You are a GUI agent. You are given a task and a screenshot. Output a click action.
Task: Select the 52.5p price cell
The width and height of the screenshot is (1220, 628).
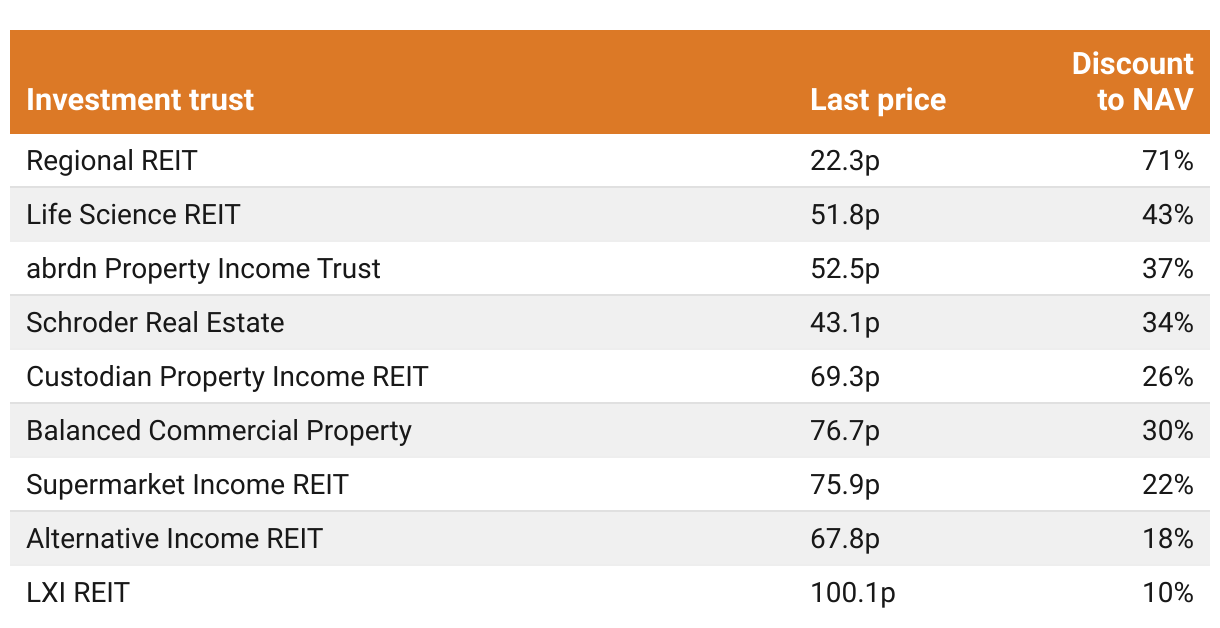[x=845, y=269]
